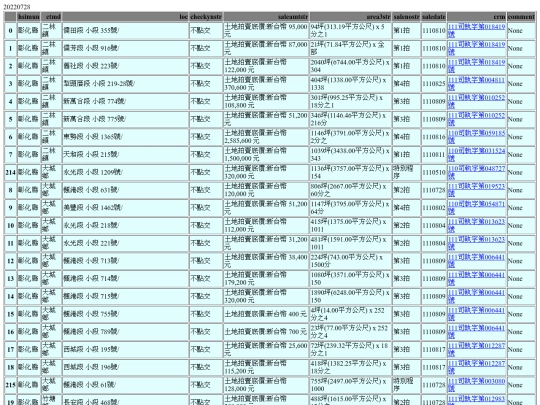
Task: Open the crm link in row 18
Action: point(476,367)
